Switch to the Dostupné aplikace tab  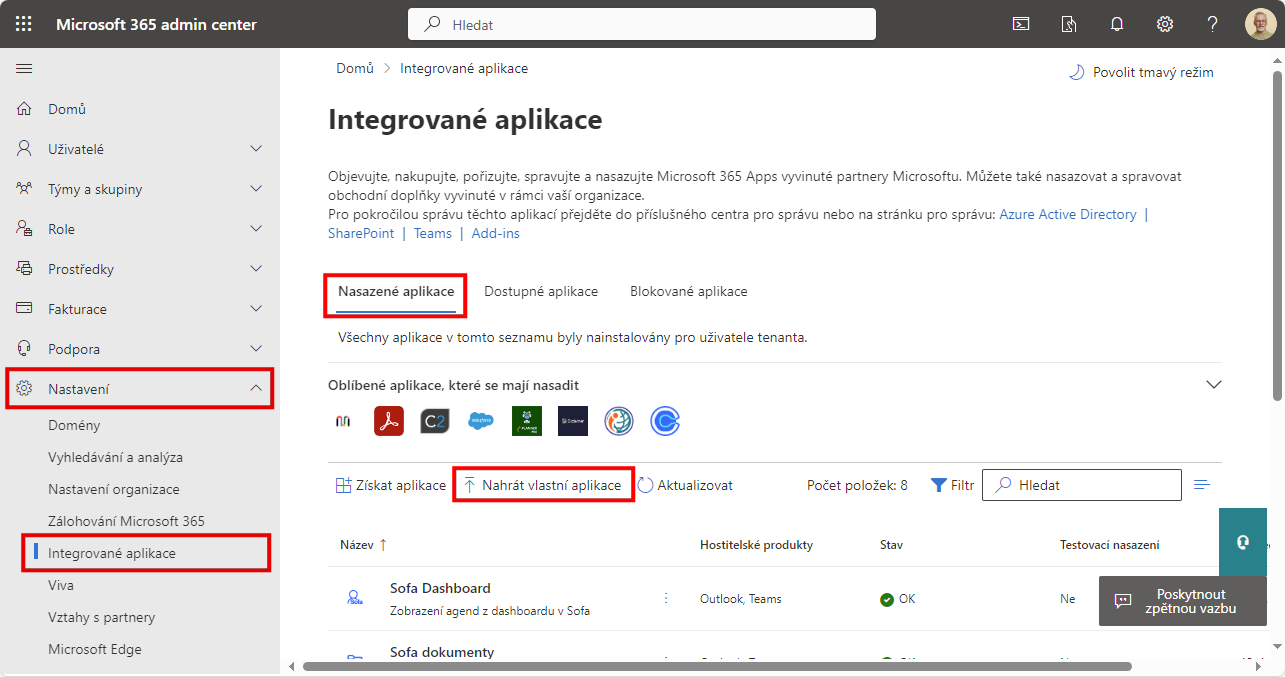541,292
